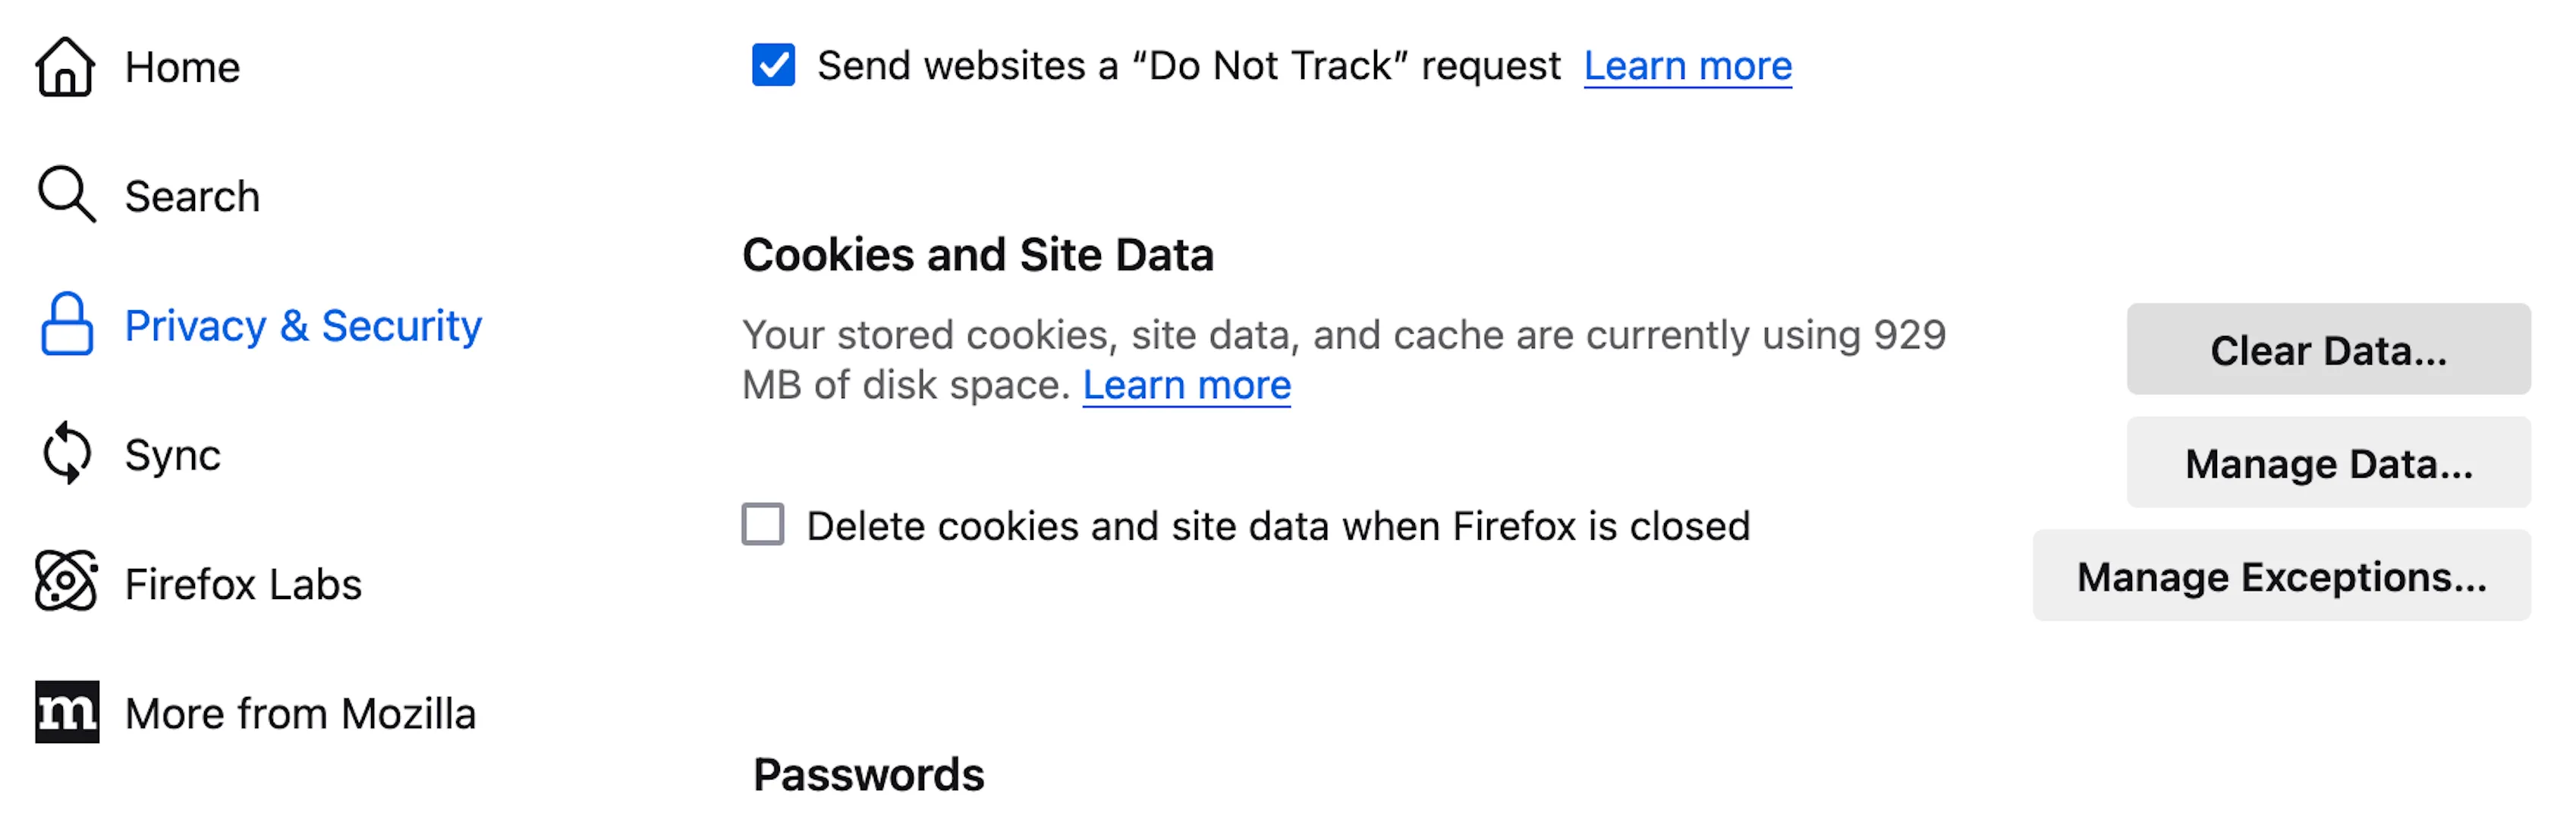2576x819 pixels.
Task: Click the Home house icon
Action: [x=66, y=67]
